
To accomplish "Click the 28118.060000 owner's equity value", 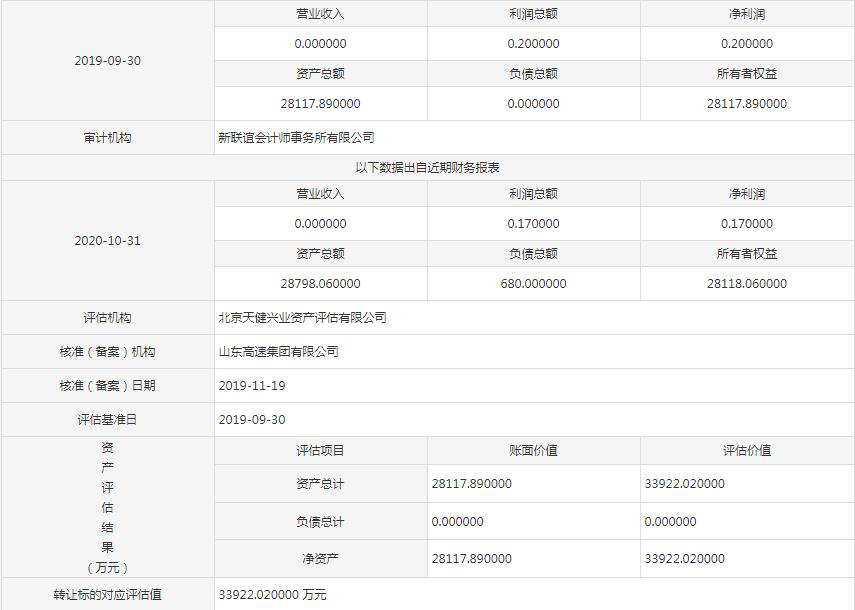I will point(746,284).
